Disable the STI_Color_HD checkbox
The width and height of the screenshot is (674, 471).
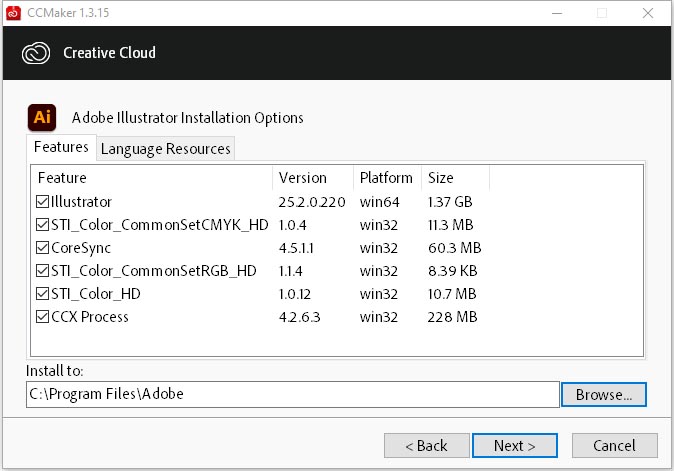pyautogui.click(x=42, y=294)
